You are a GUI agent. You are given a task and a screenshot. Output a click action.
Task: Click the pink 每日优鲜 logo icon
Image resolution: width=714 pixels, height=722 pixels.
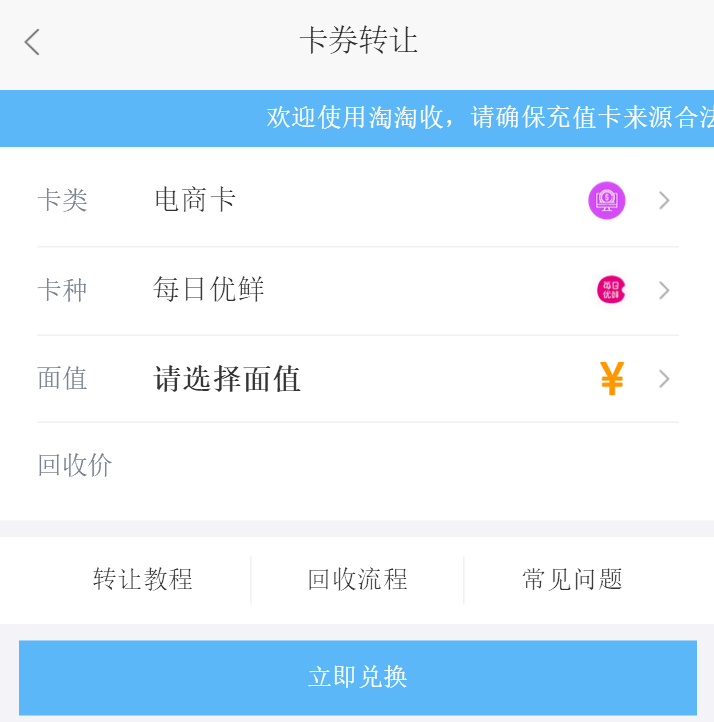point(611,290)
